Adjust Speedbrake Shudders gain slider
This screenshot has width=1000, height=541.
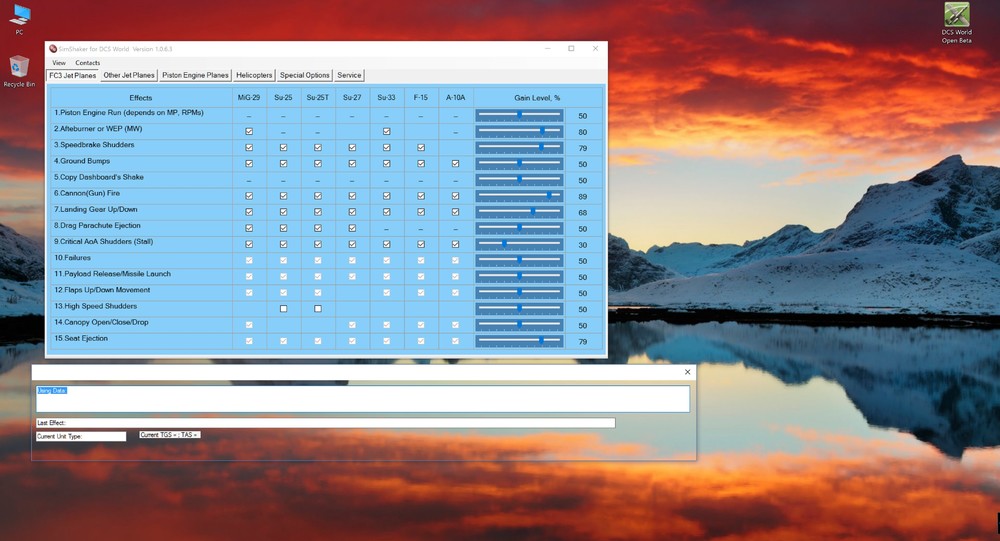pos(519,147)
